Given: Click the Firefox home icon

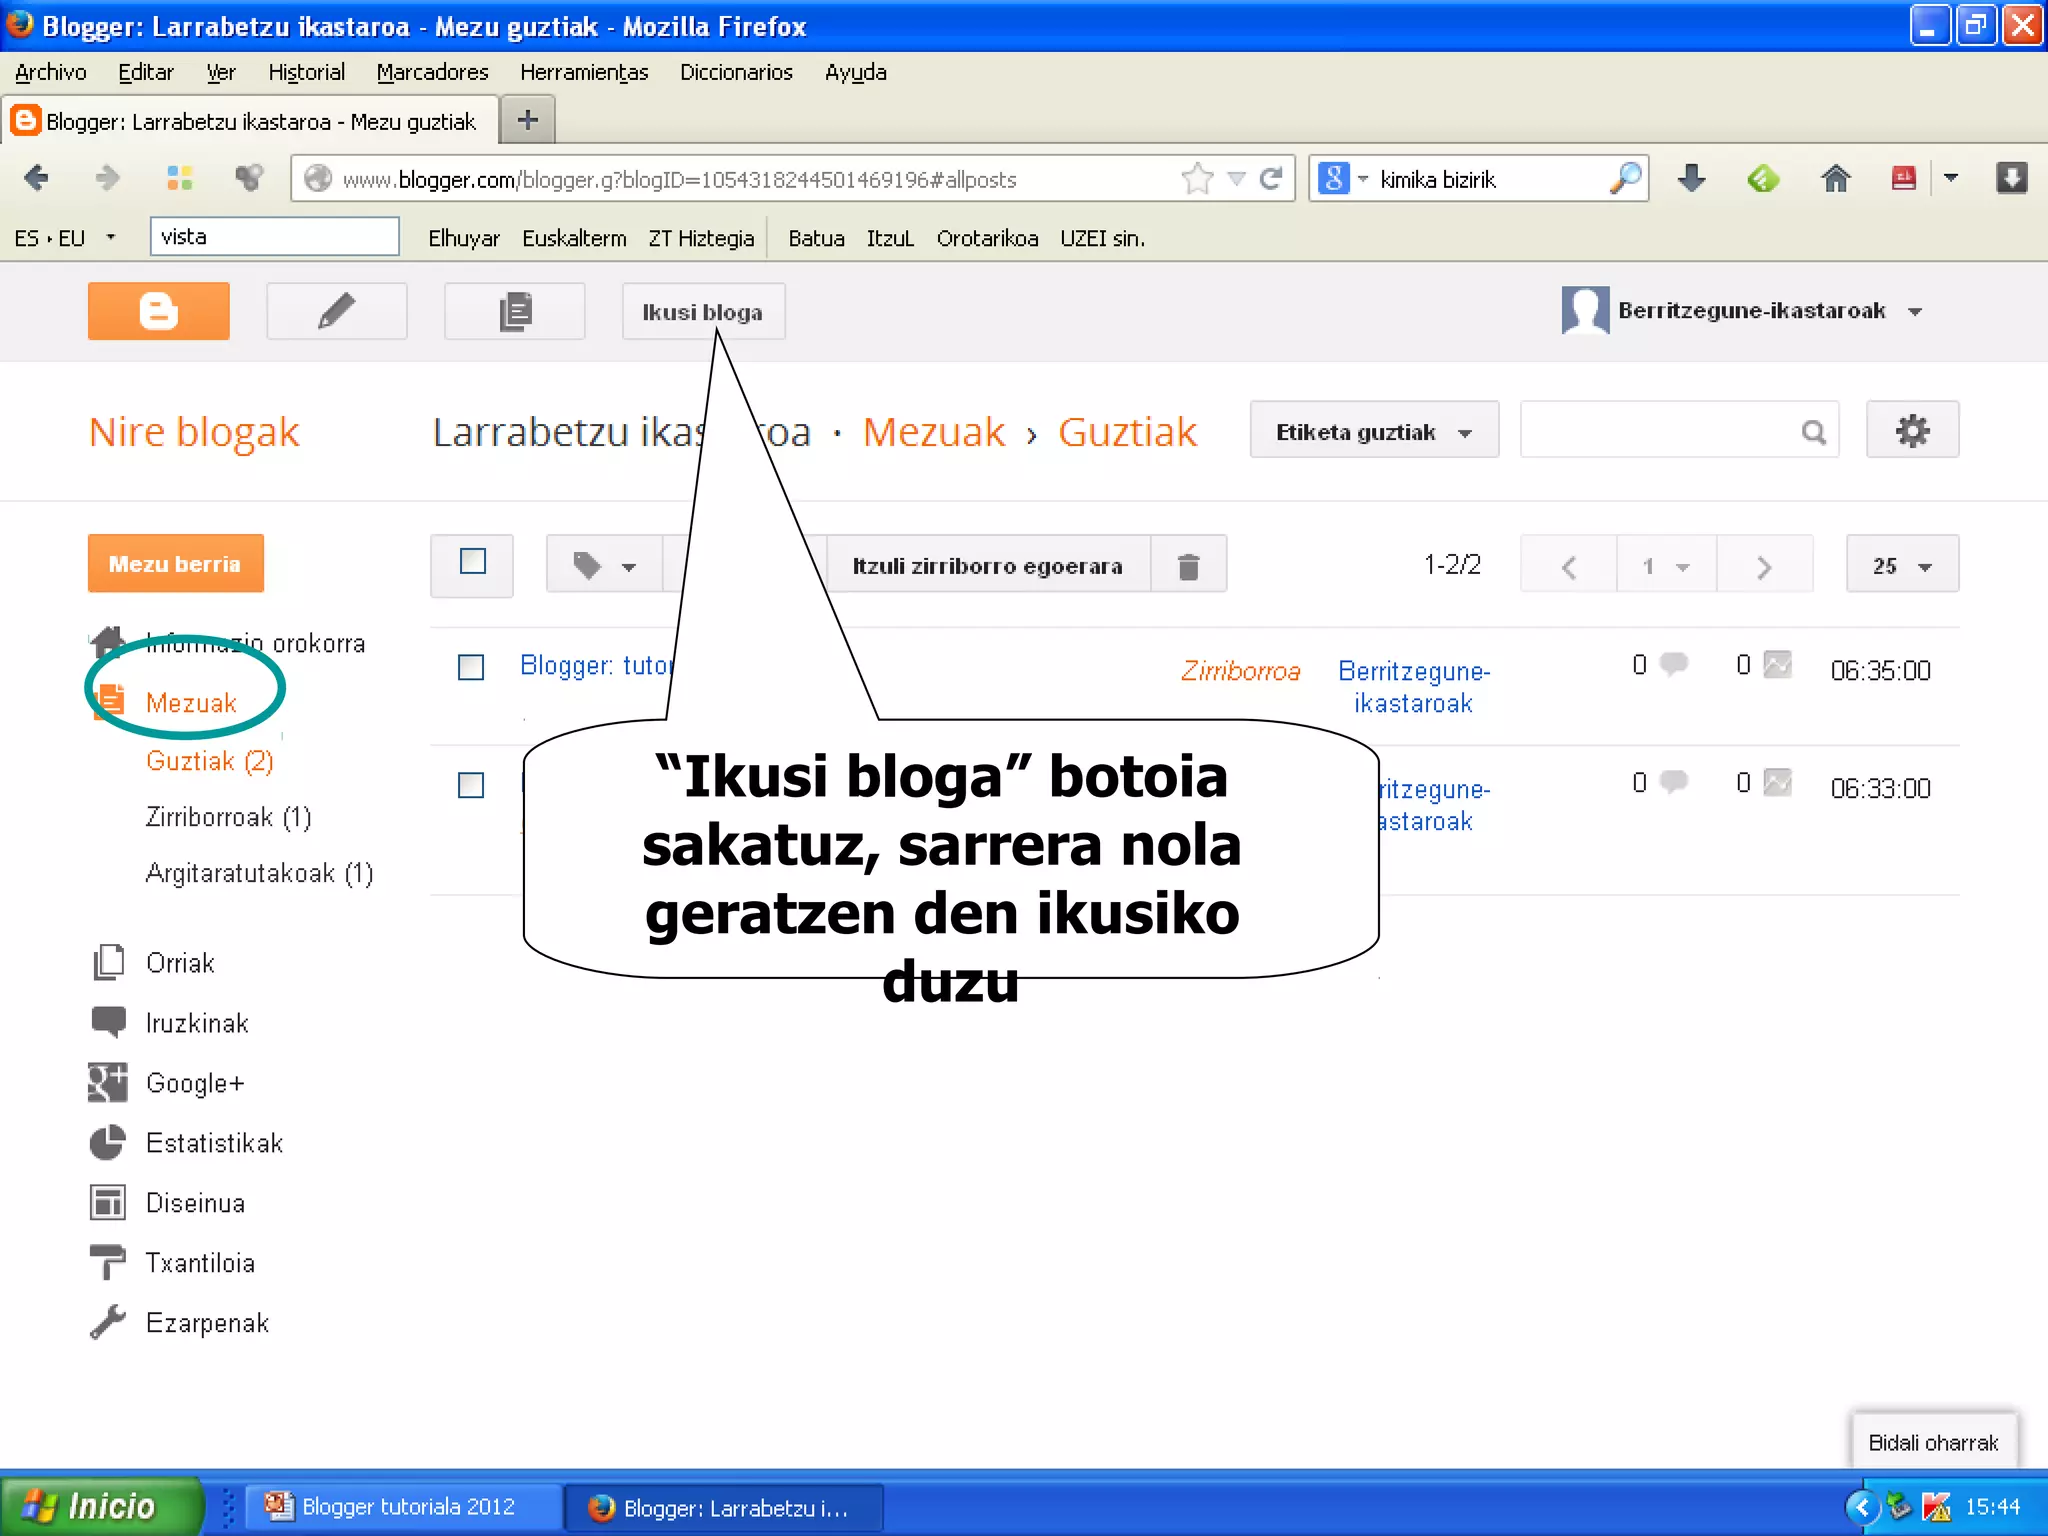Looking at the screenshot, I should coord(1835,179).
